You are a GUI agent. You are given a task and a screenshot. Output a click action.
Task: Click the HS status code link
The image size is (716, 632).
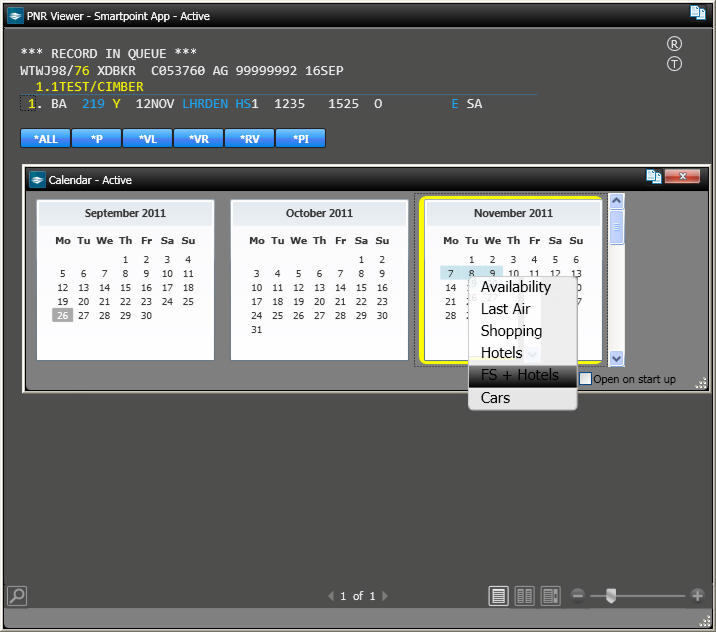click(x=243, y=104)
